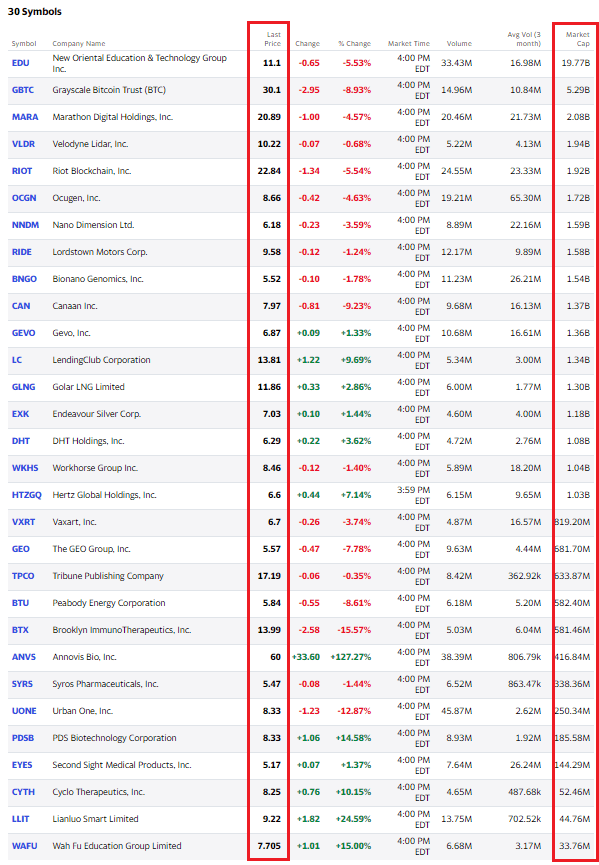Image resolution: width=599 pixels, height=865 pixels.
Task: Click the '3:59 PM EDT' market time
Action: [412, 495]
